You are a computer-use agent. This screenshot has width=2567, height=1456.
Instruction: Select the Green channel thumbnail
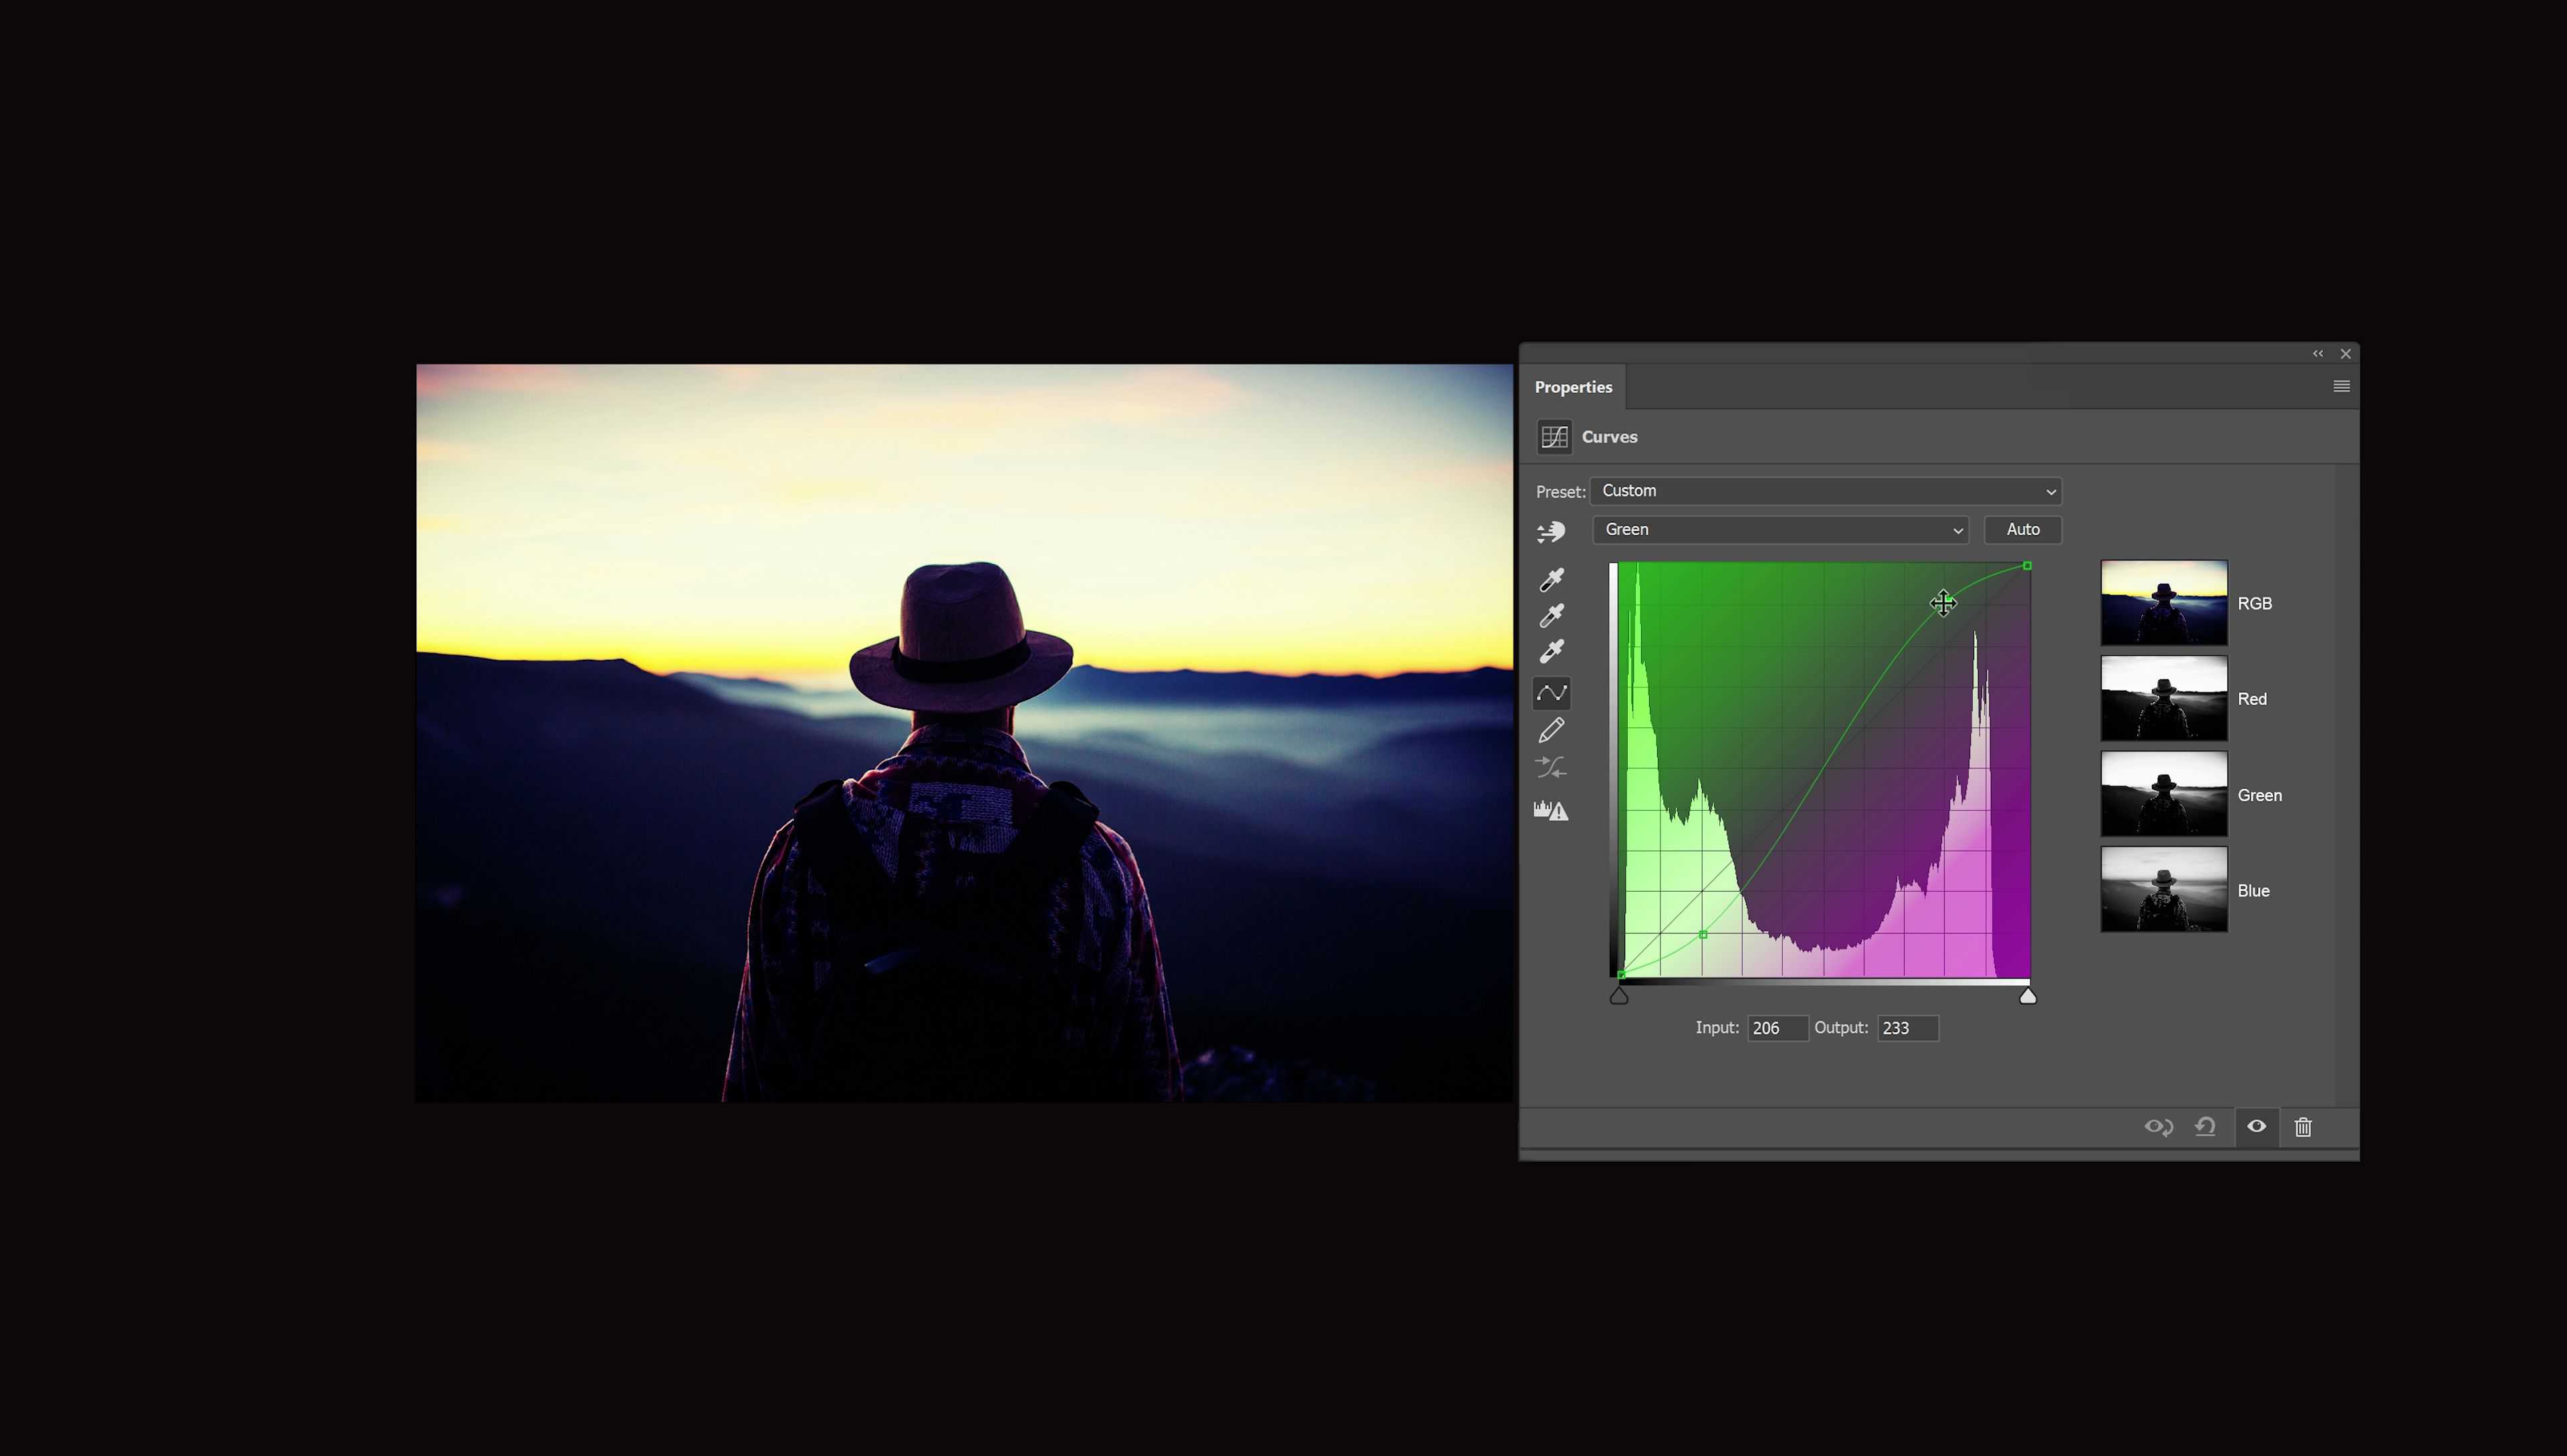tap(2164, 794)
